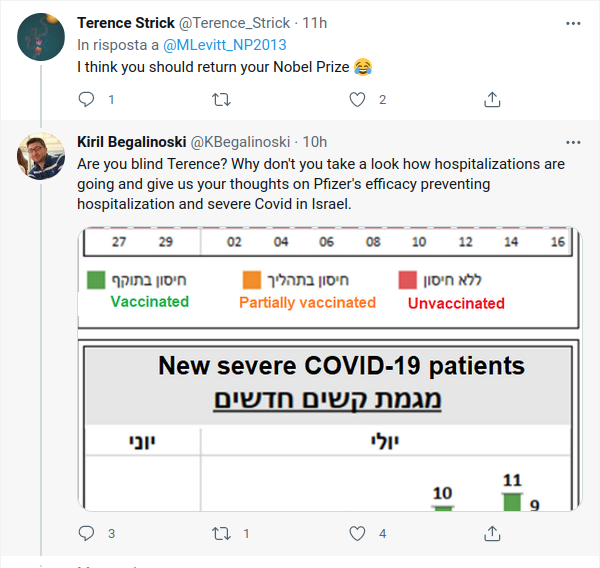Like Kiril Begalinoski's tweet
600x568 pixels.
point(358,534)
